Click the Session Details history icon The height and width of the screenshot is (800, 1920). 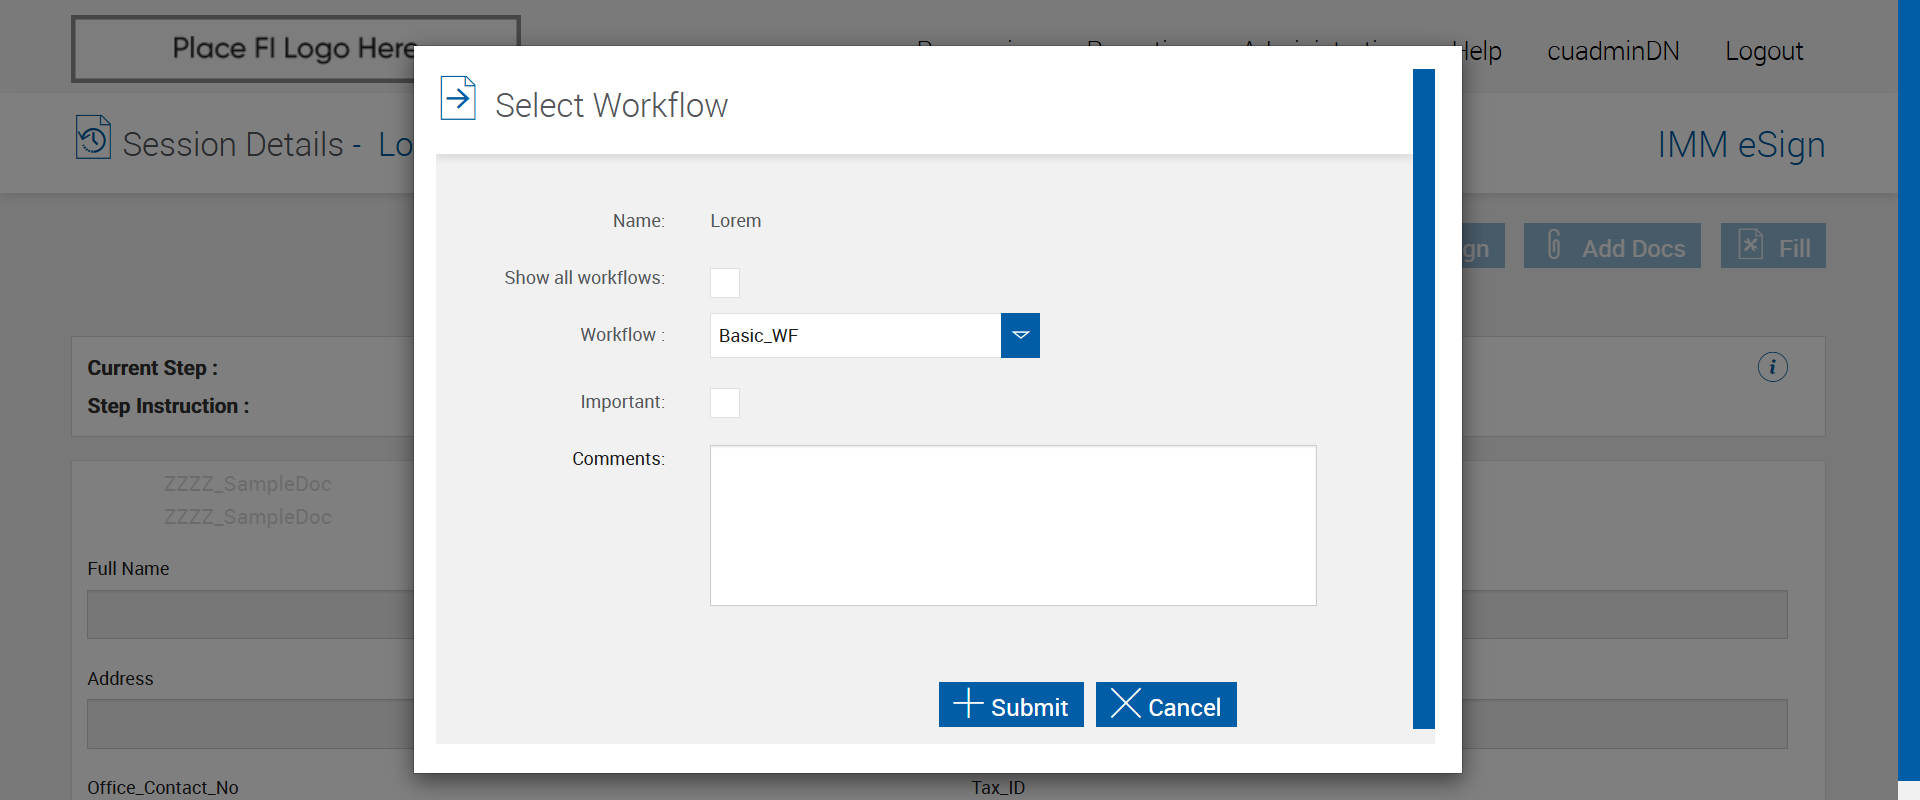[93, 138]
